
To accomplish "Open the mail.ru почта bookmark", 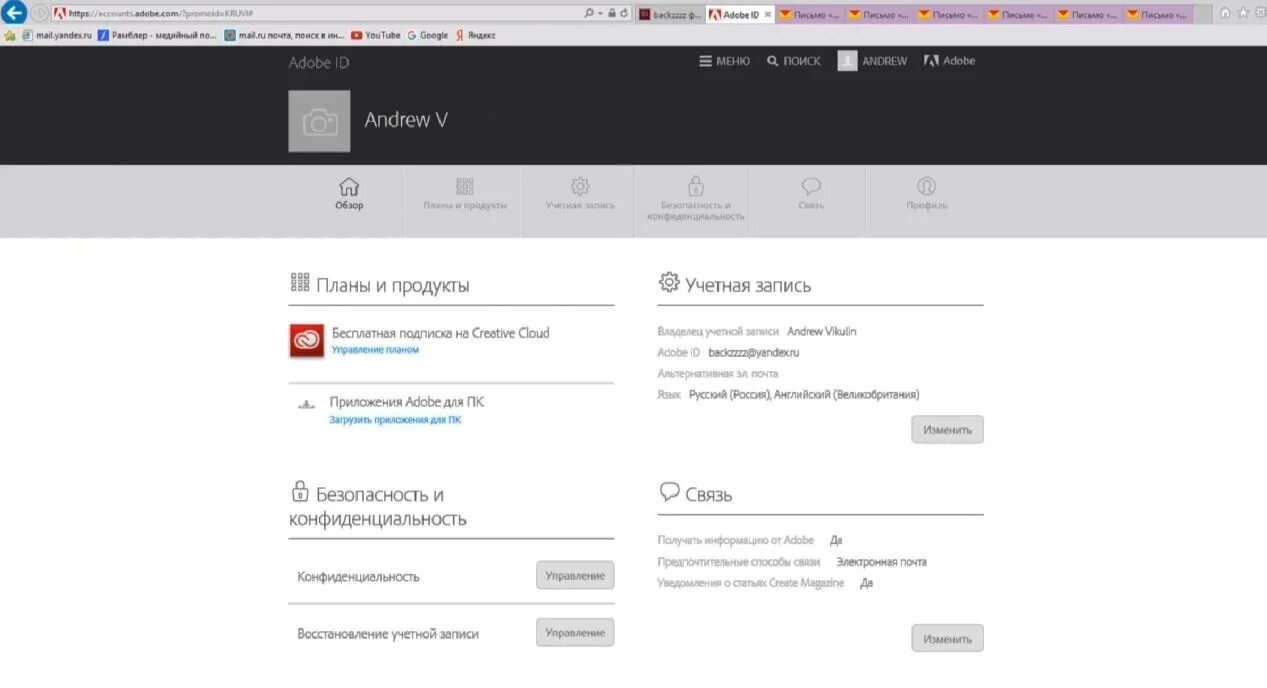I will 285,35.
